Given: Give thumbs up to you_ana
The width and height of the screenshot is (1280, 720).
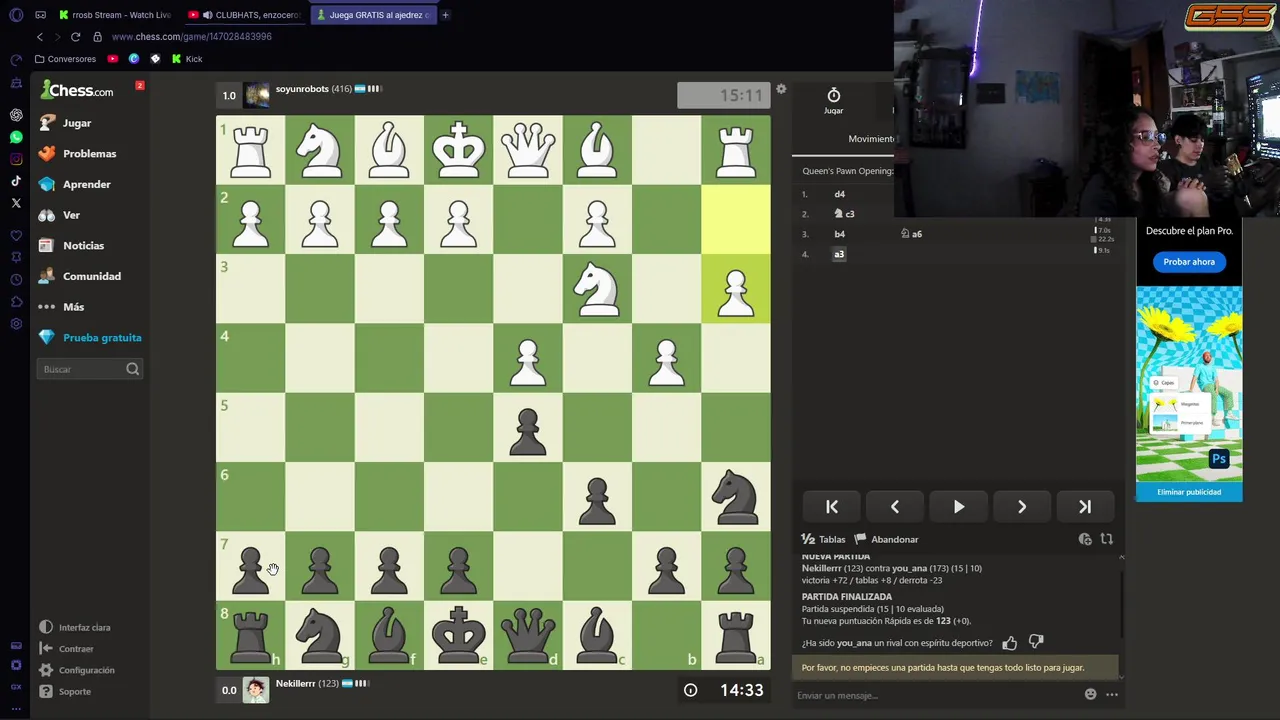Looking at the screenshot, I should (1010, 643).
